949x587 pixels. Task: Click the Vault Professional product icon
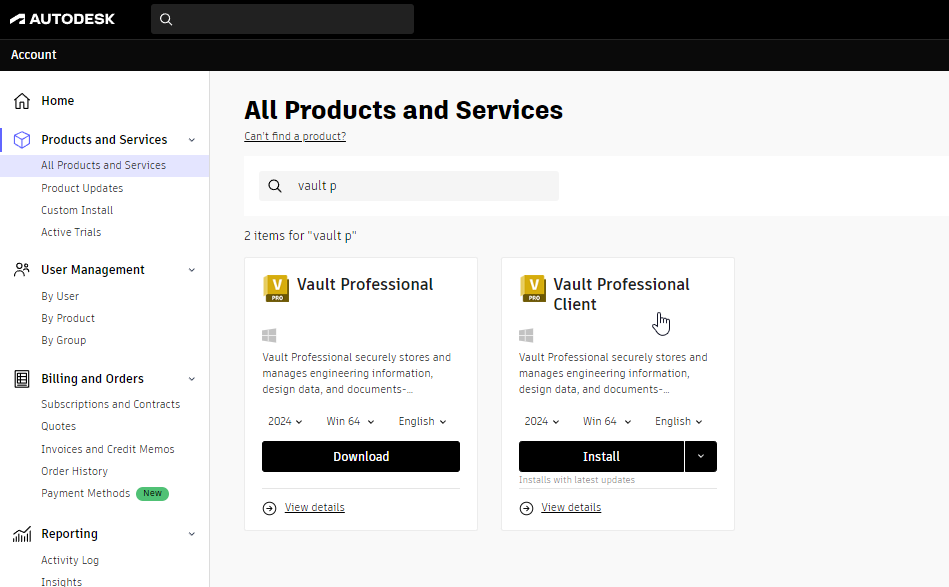[276, 288]
